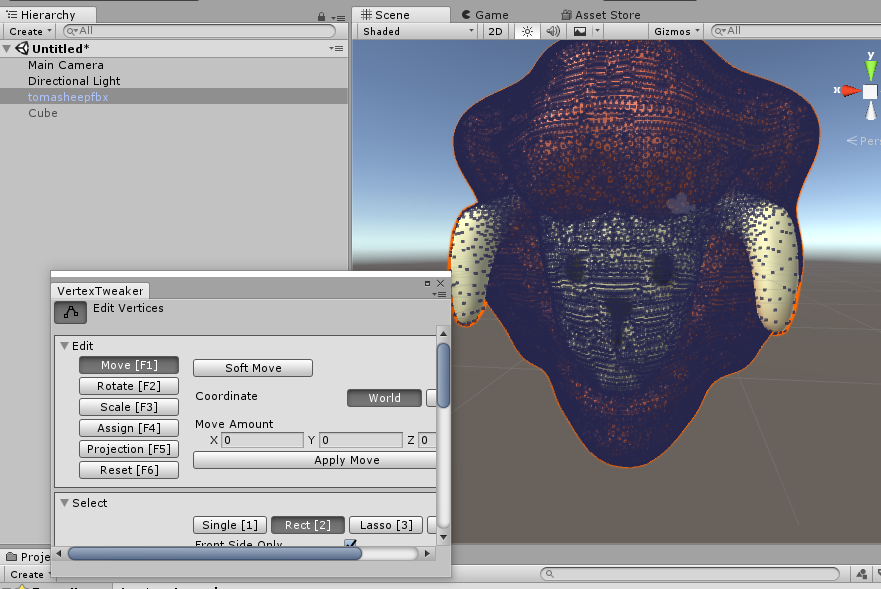Activate Projection [F5] edit mode

129,449
